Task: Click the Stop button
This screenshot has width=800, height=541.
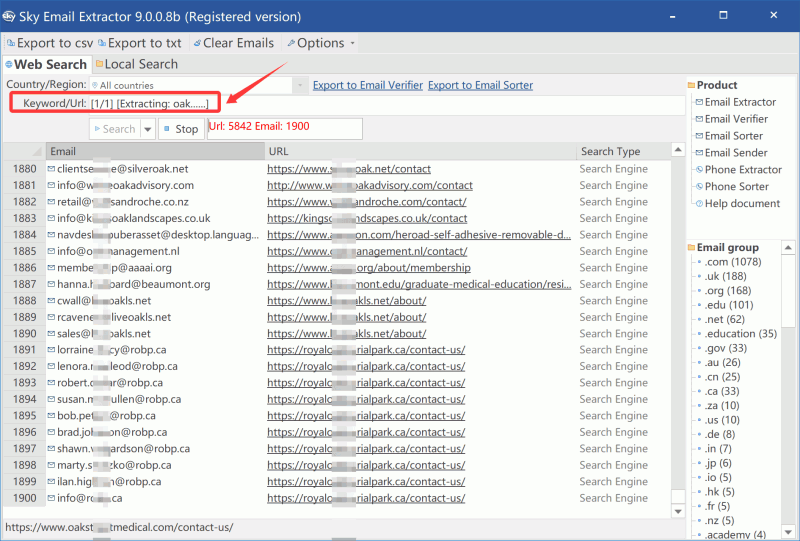Action: pos(182,129)
